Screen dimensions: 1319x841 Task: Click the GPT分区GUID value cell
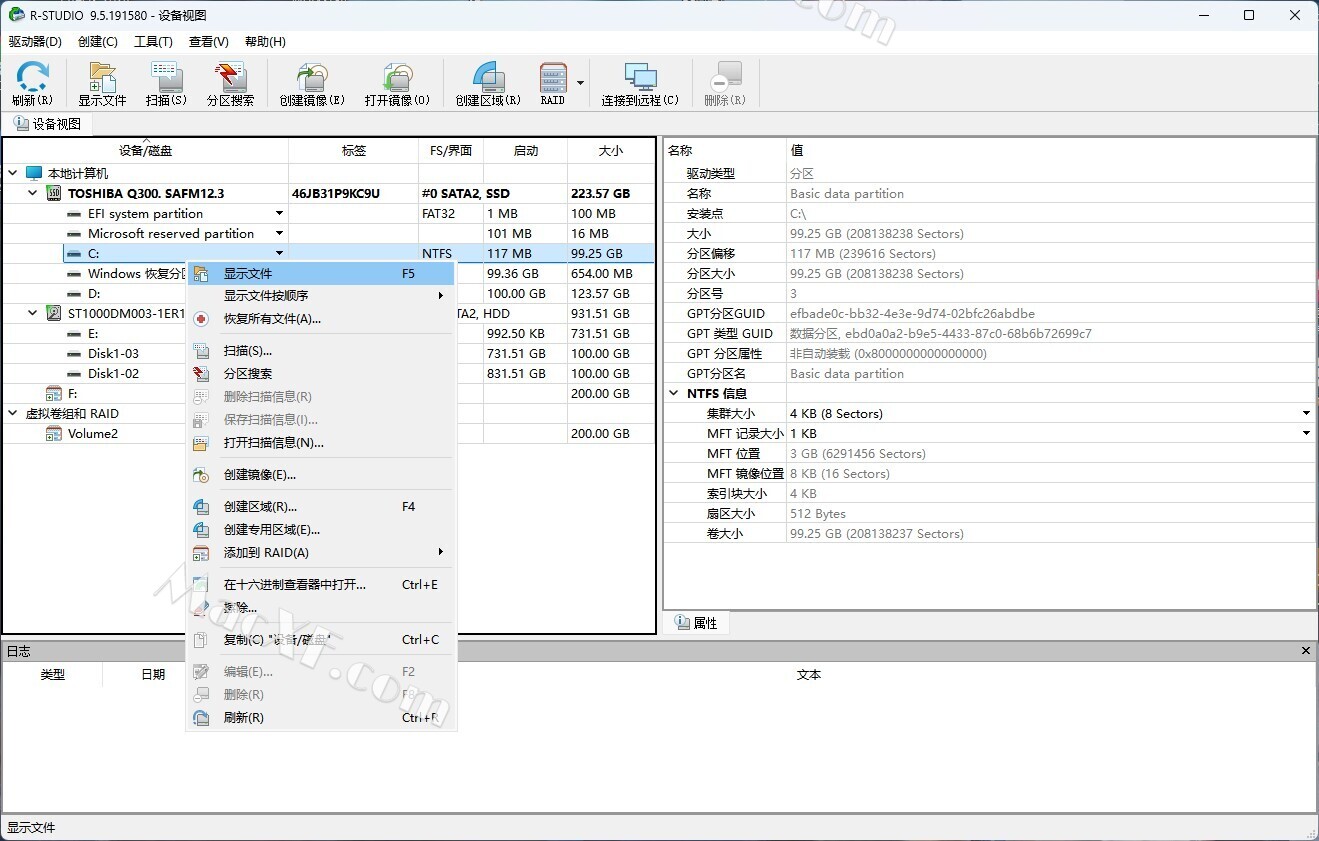(x=1050, y=313)
